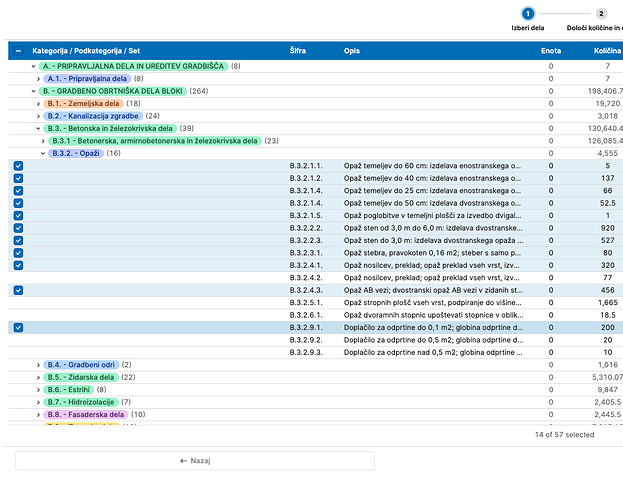Screen dimensions: 623x500
Task: Select unchecked row B.3.2.6.1.
Action: (x=315, y=315)
